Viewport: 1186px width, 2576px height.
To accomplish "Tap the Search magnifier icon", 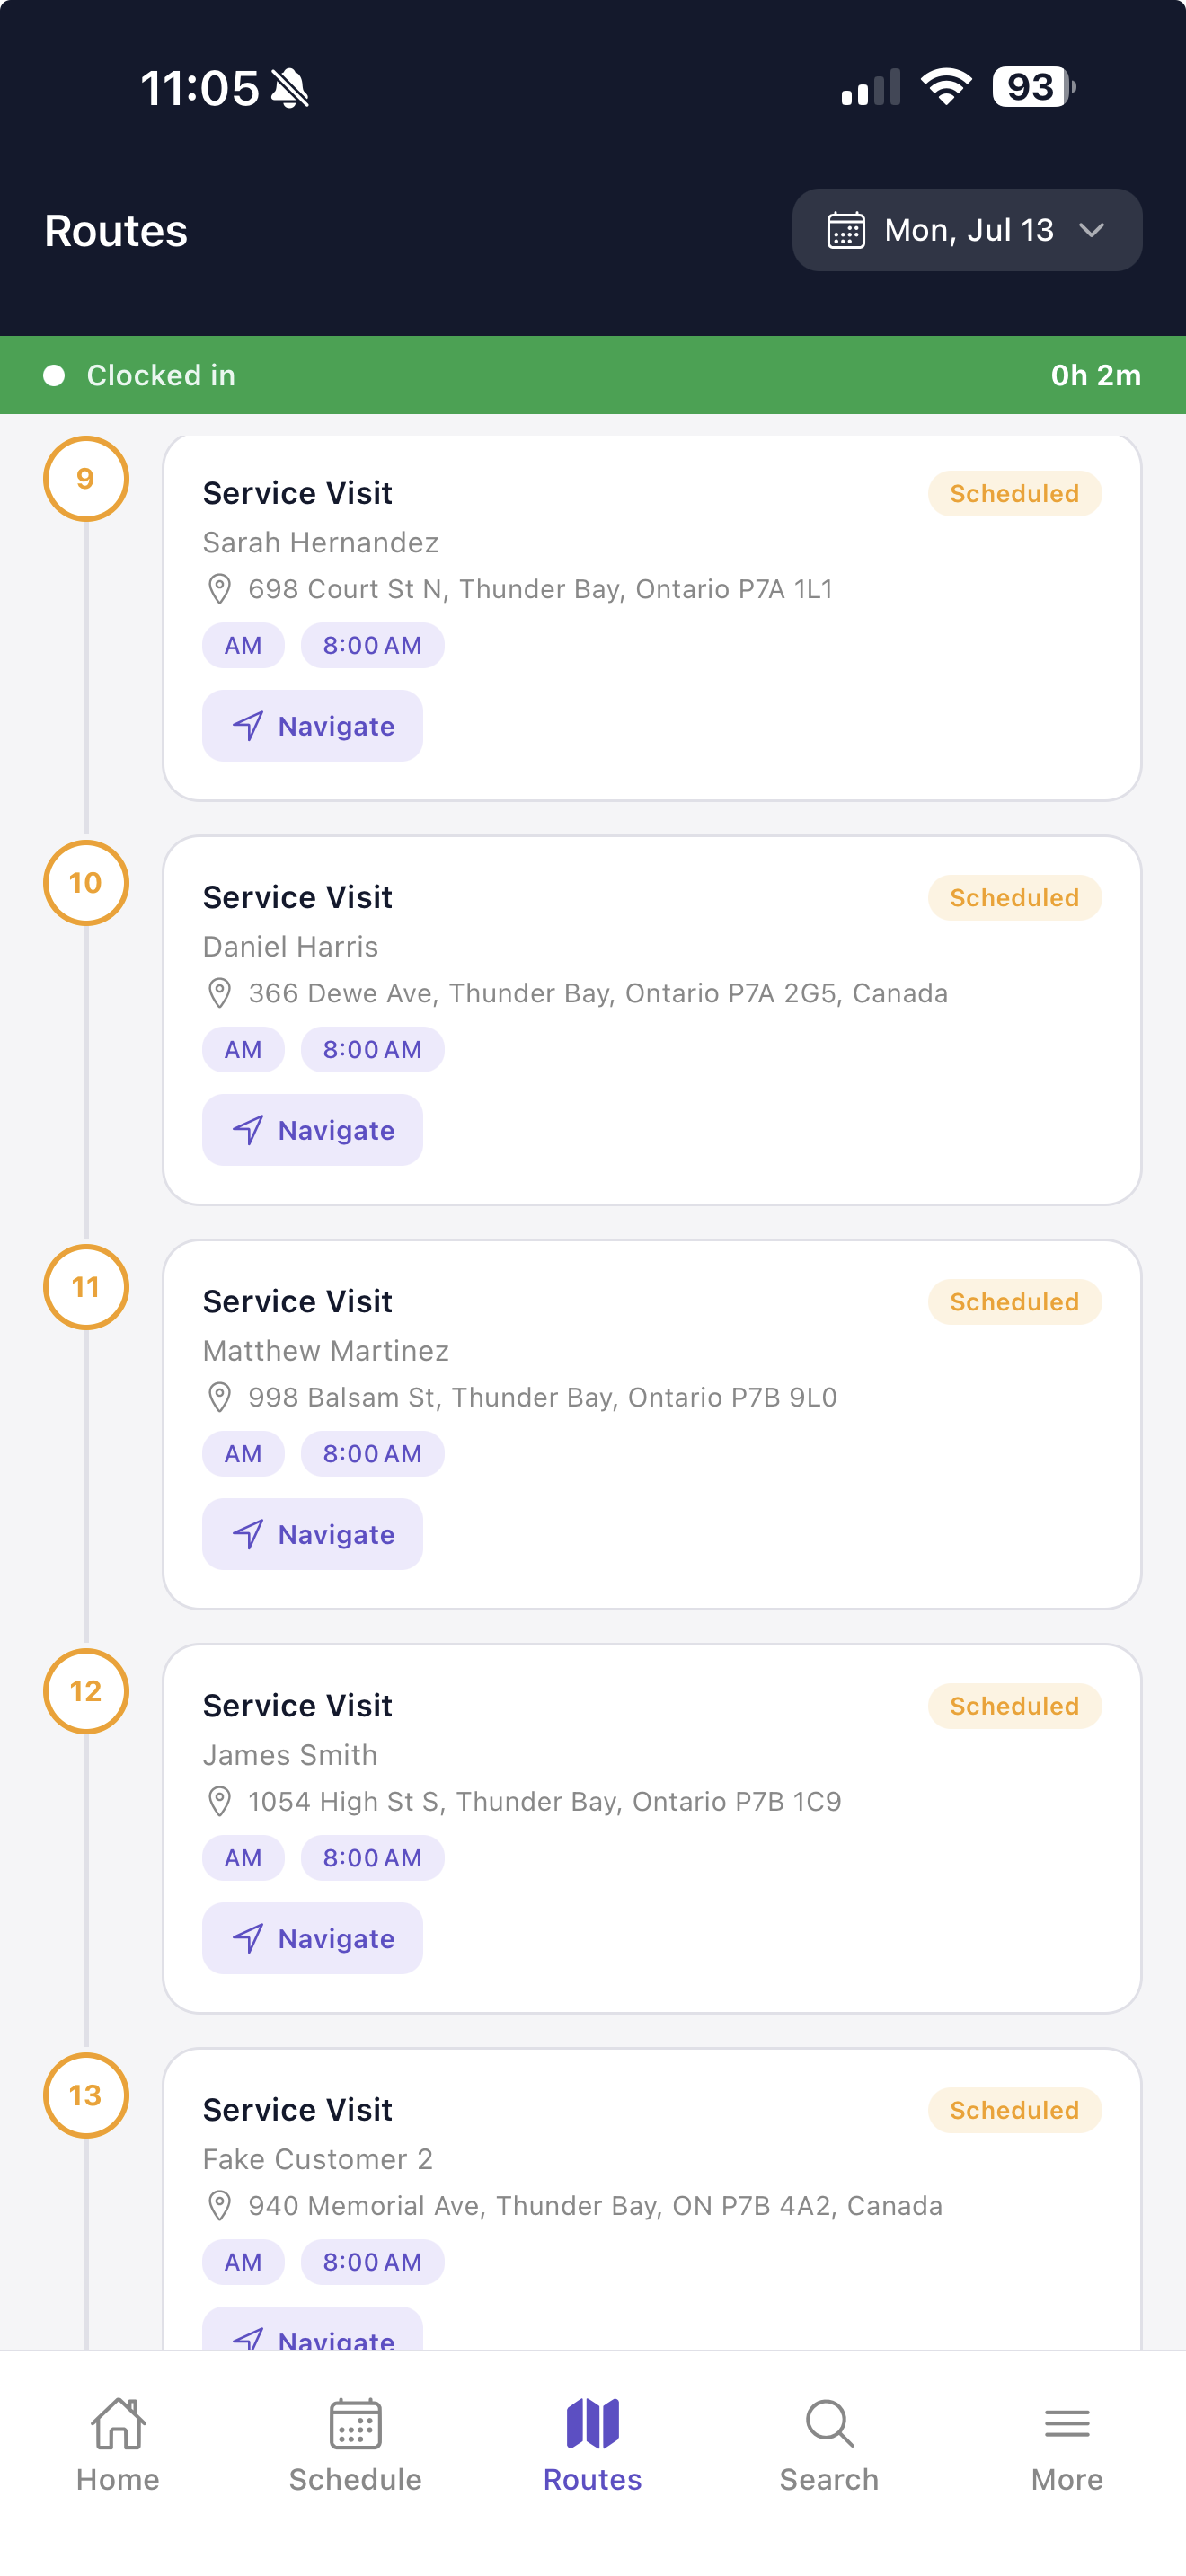I will tap(829, 2423).
